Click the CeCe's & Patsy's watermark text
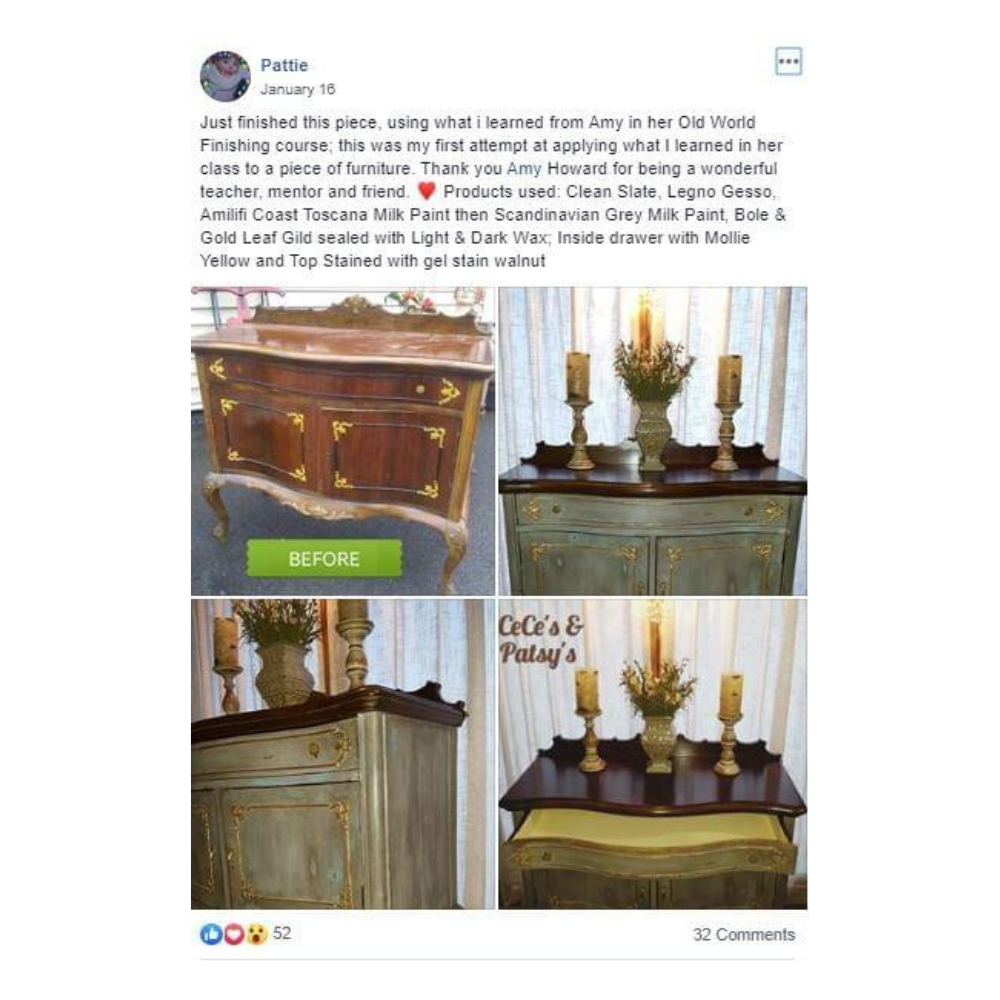Screen dimensions: 1000x1000 (x=541, y=640)
